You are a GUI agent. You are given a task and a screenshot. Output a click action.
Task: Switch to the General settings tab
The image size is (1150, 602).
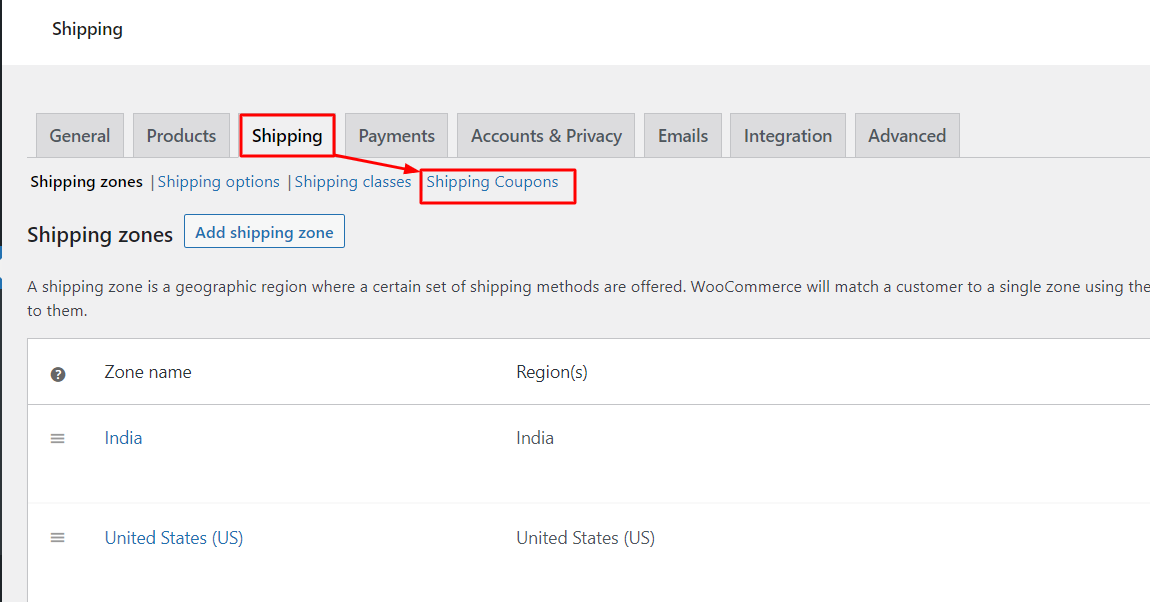[x=79, y=134]
